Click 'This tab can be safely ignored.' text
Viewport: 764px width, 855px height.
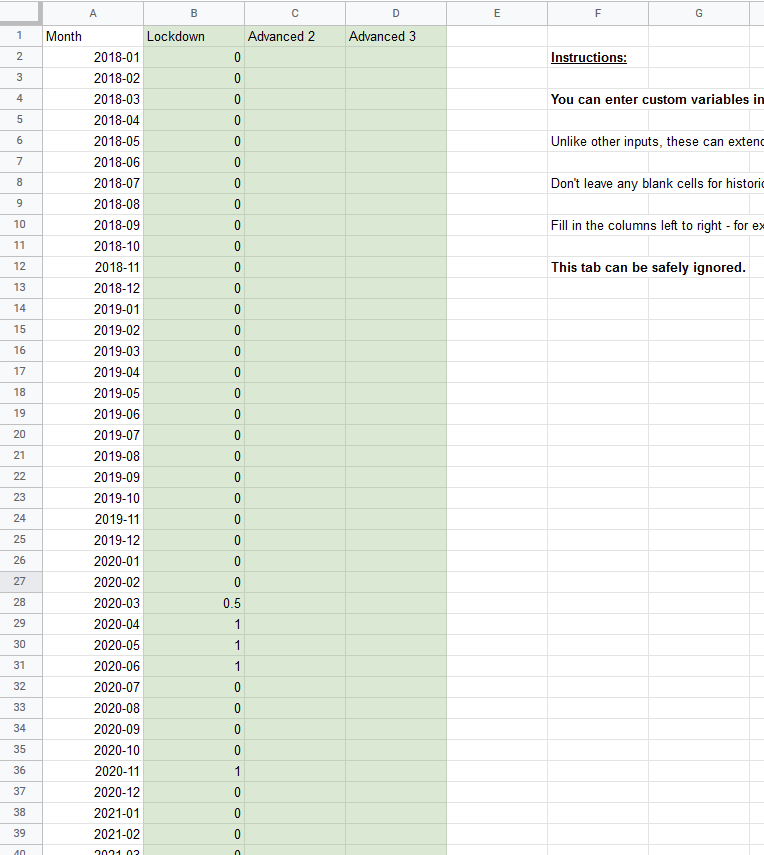[648, 267]
